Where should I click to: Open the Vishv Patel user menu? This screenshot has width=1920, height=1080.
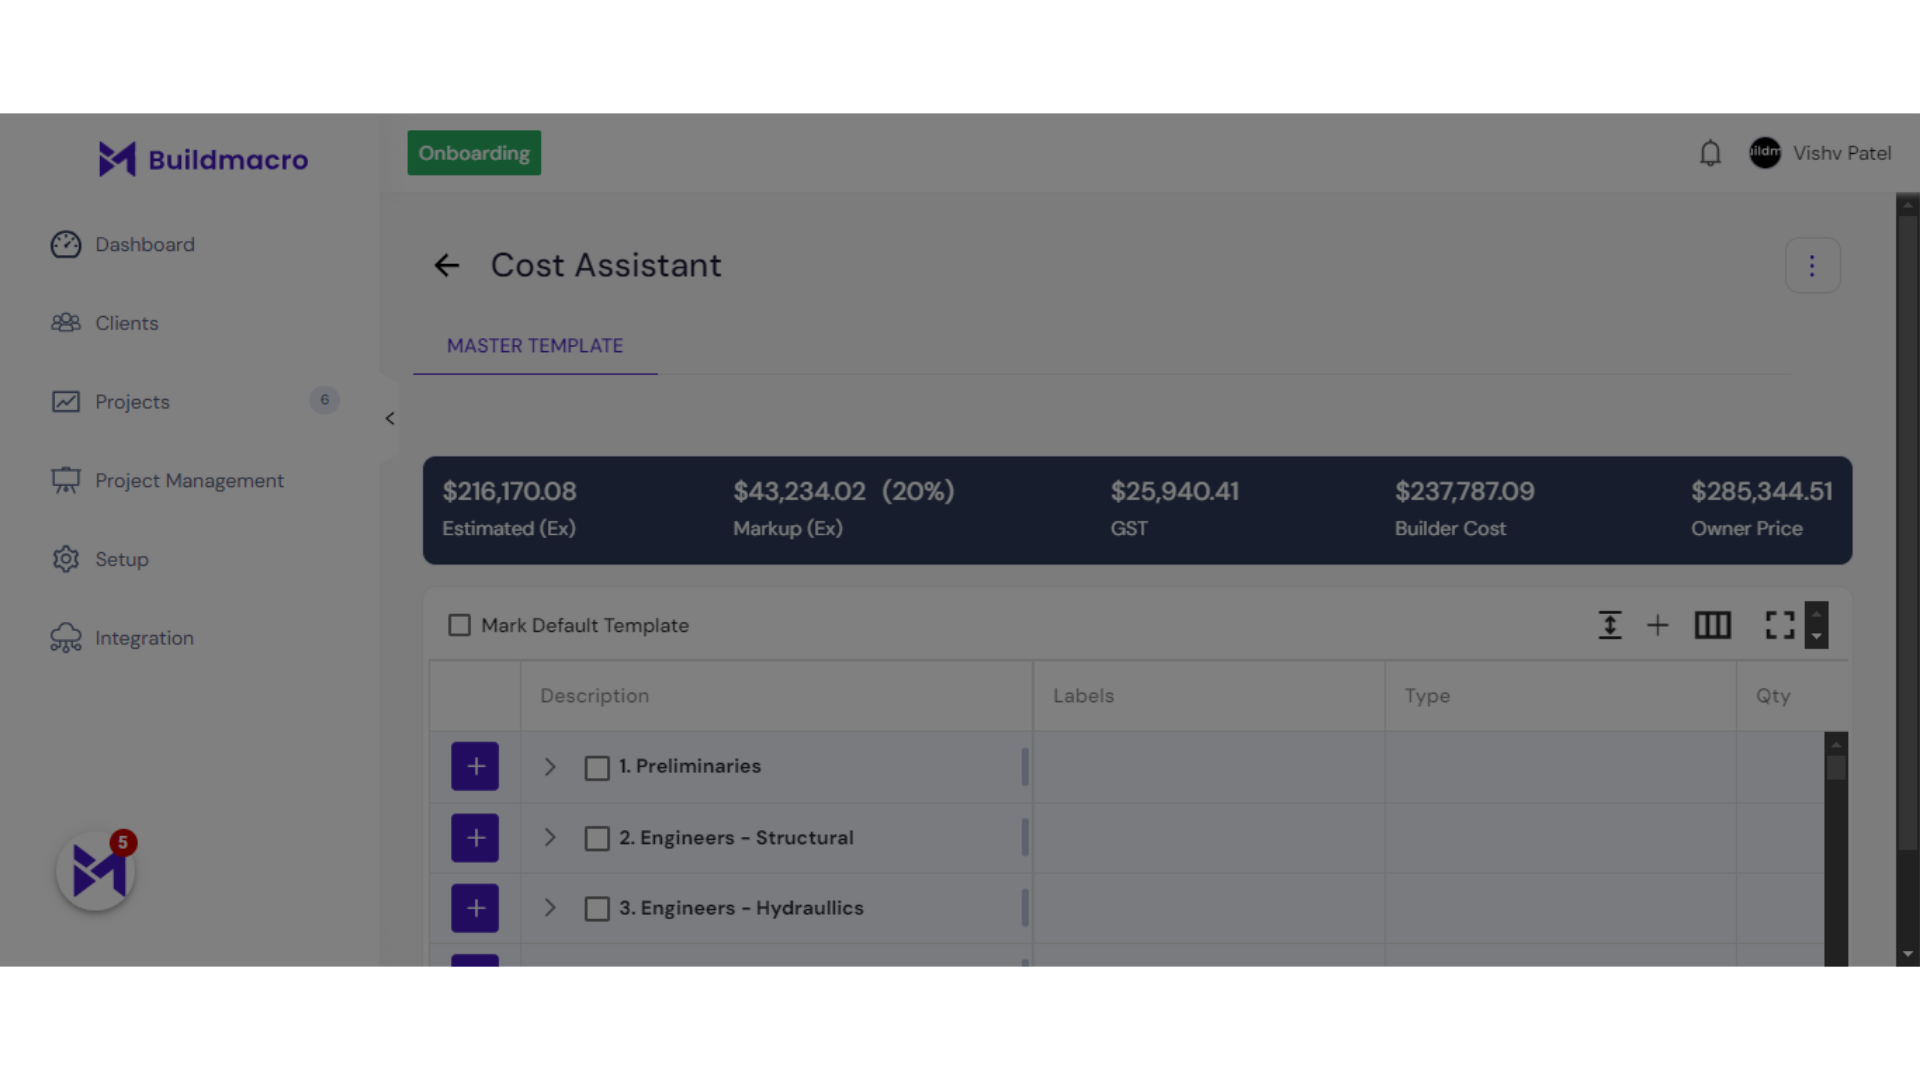tap(1842, 153)
